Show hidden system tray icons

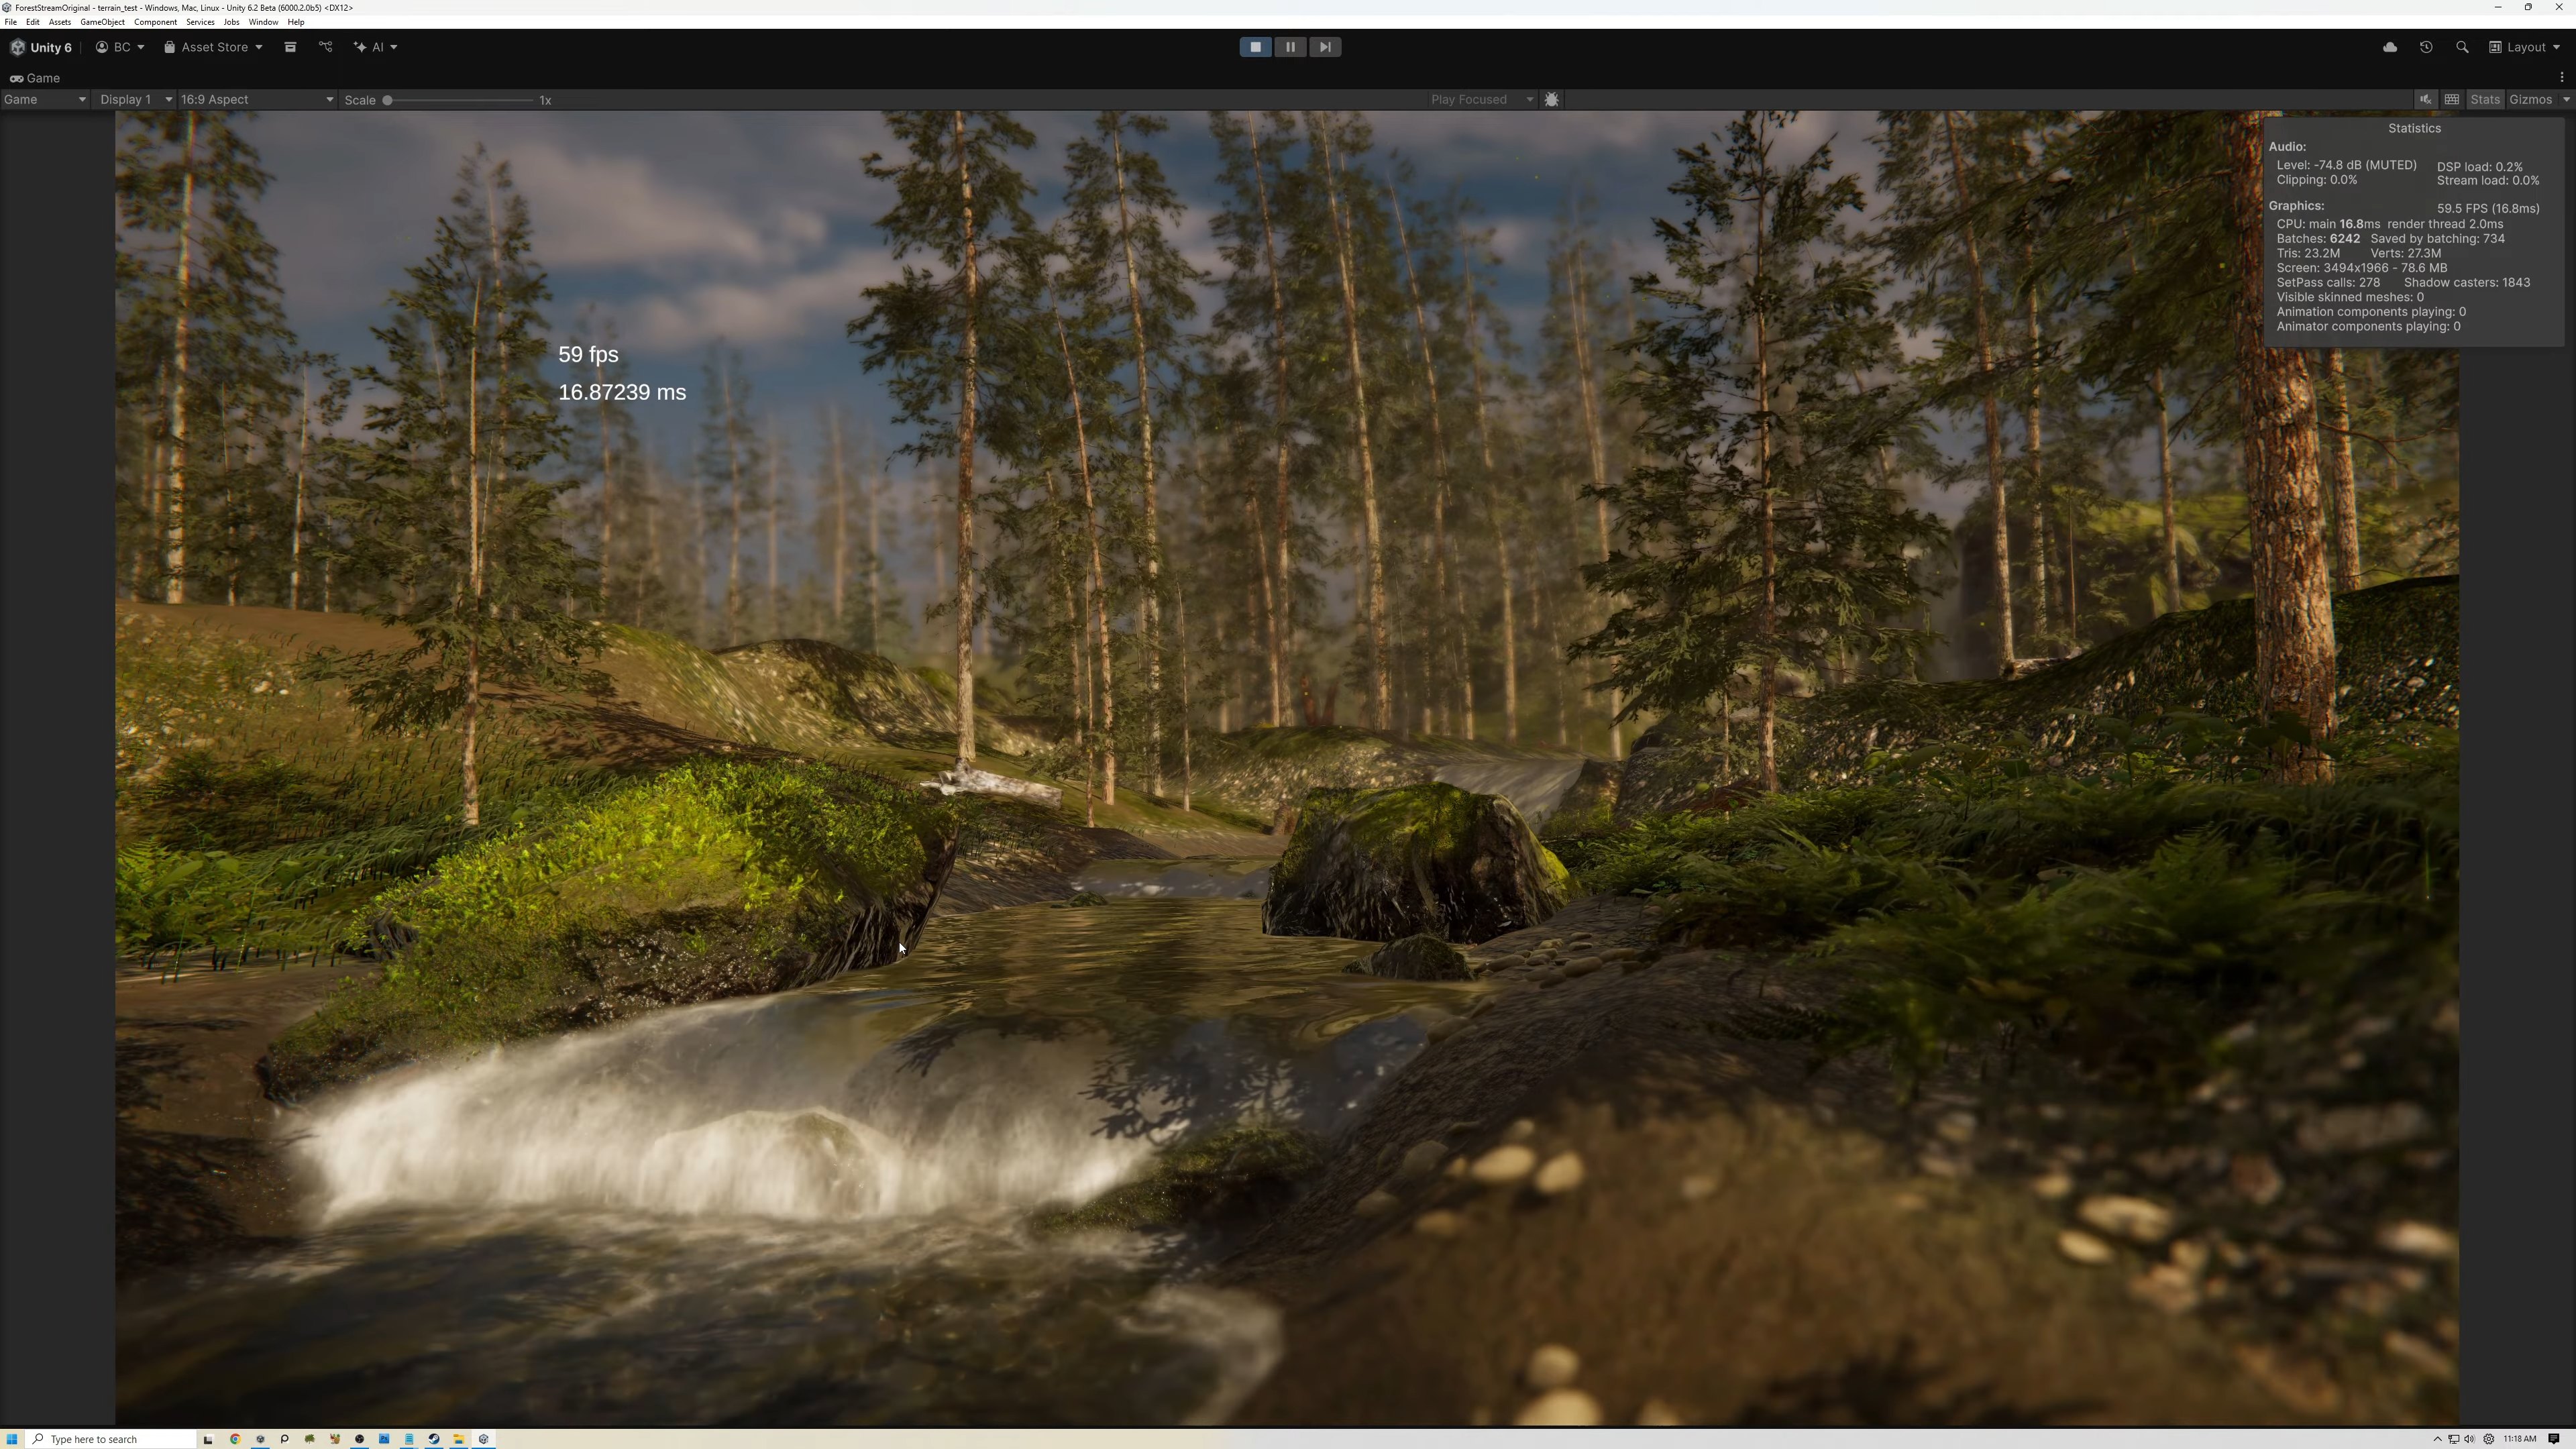point(2437,1439)
